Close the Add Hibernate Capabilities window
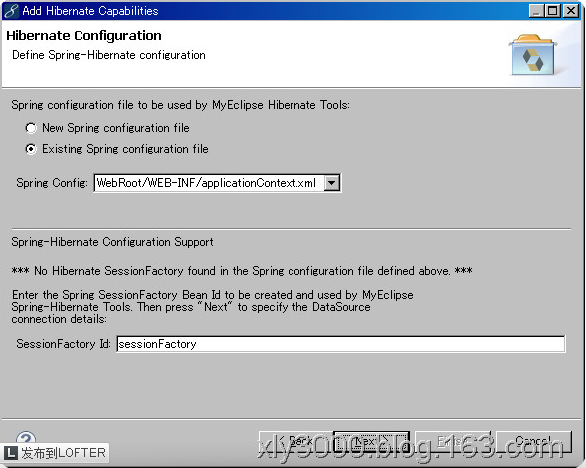 click(571, 11)
